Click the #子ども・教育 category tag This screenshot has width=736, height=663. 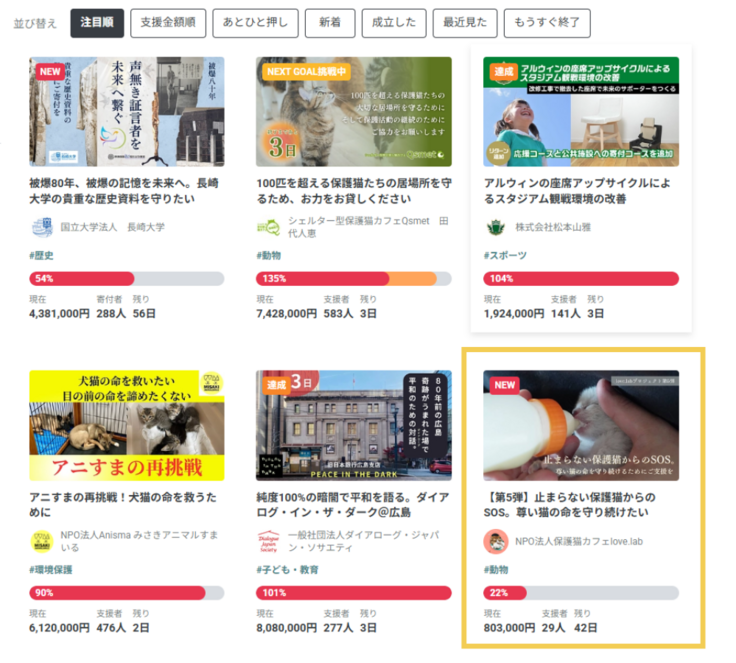point(290,570)
